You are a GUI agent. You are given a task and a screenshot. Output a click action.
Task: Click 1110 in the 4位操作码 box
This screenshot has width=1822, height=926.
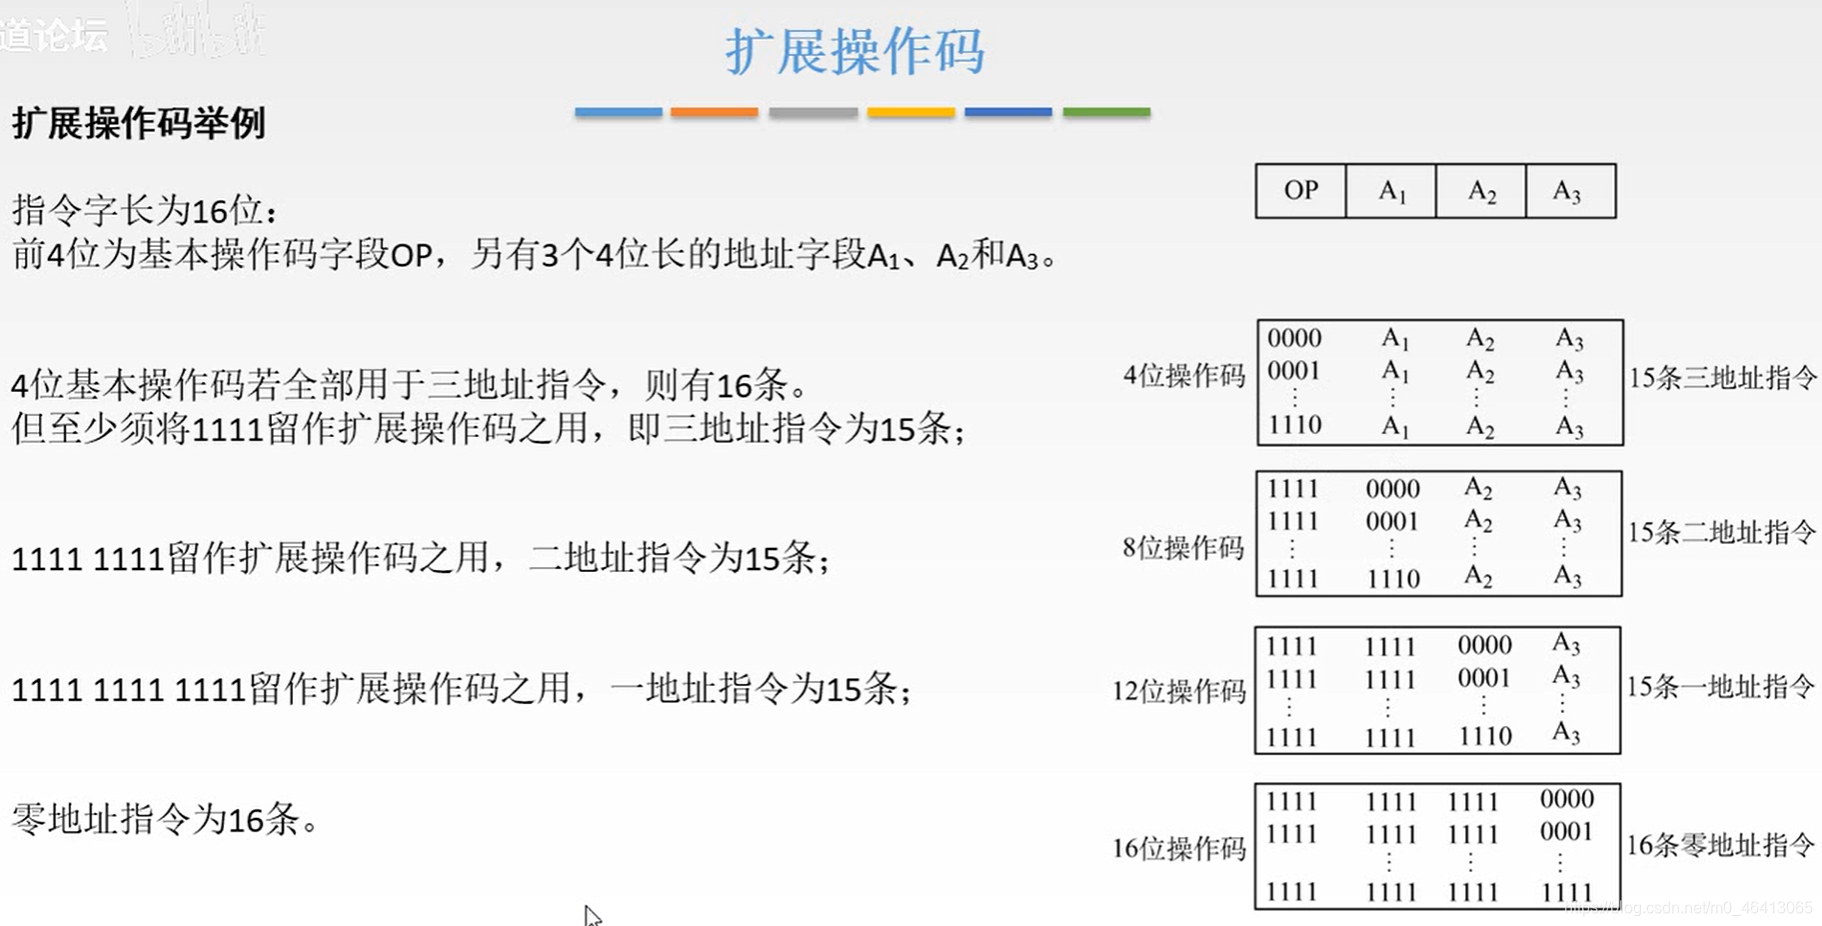(1295, 425)
